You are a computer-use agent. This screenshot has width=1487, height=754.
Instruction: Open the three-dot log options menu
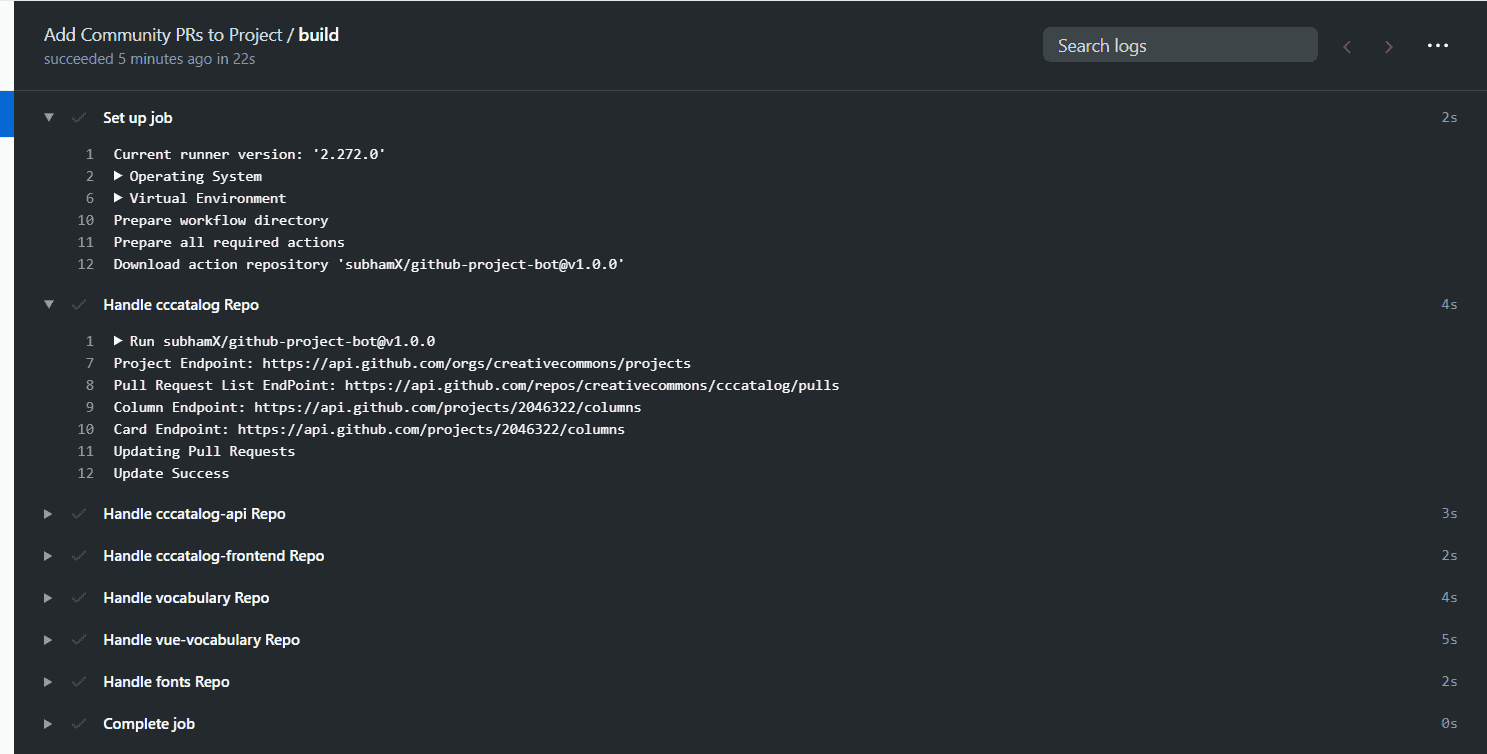[x=1438, y=46]
